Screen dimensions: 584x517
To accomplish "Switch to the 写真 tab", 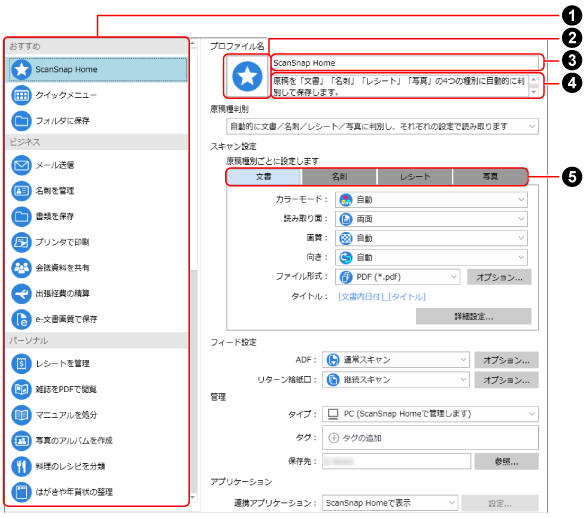I will (490, 177).
